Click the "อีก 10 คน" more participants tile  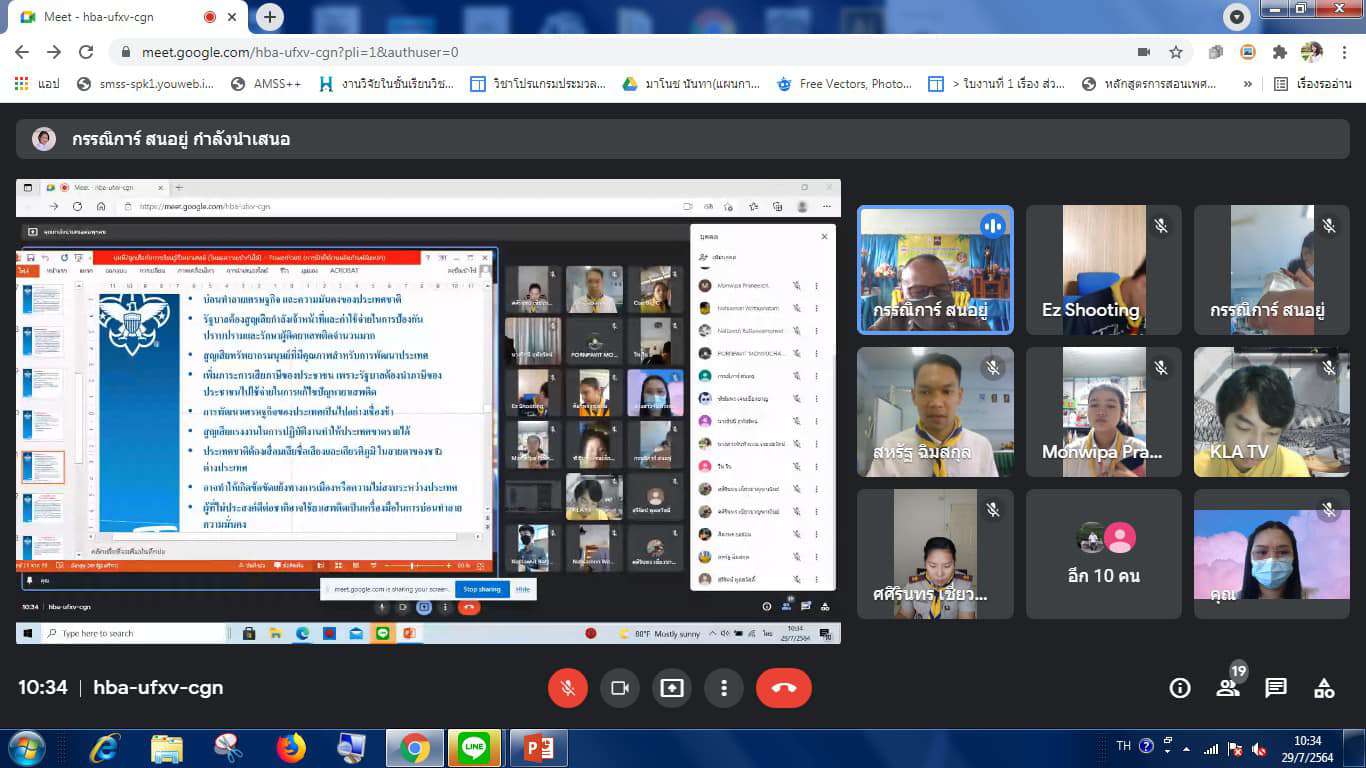[1103, 553]
